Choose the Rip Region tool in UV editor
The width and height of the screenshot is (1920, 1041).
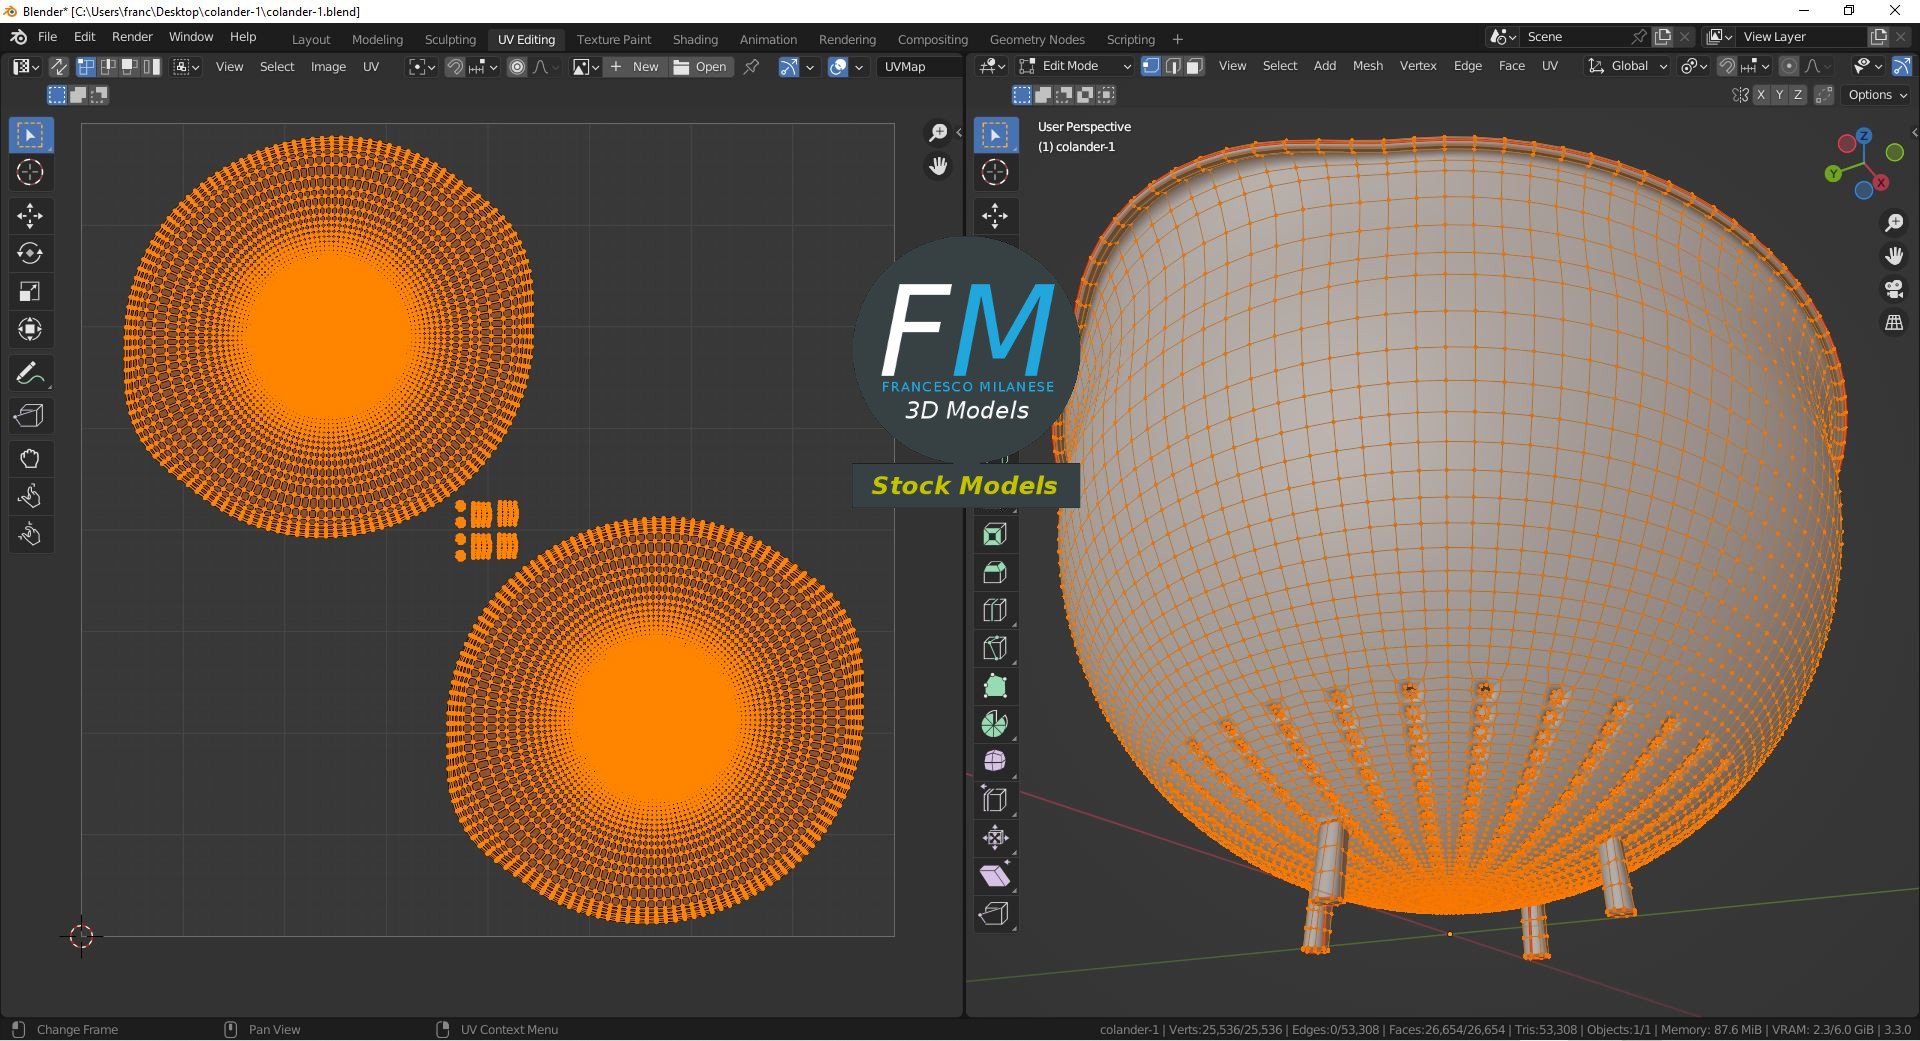coord(30,416)
